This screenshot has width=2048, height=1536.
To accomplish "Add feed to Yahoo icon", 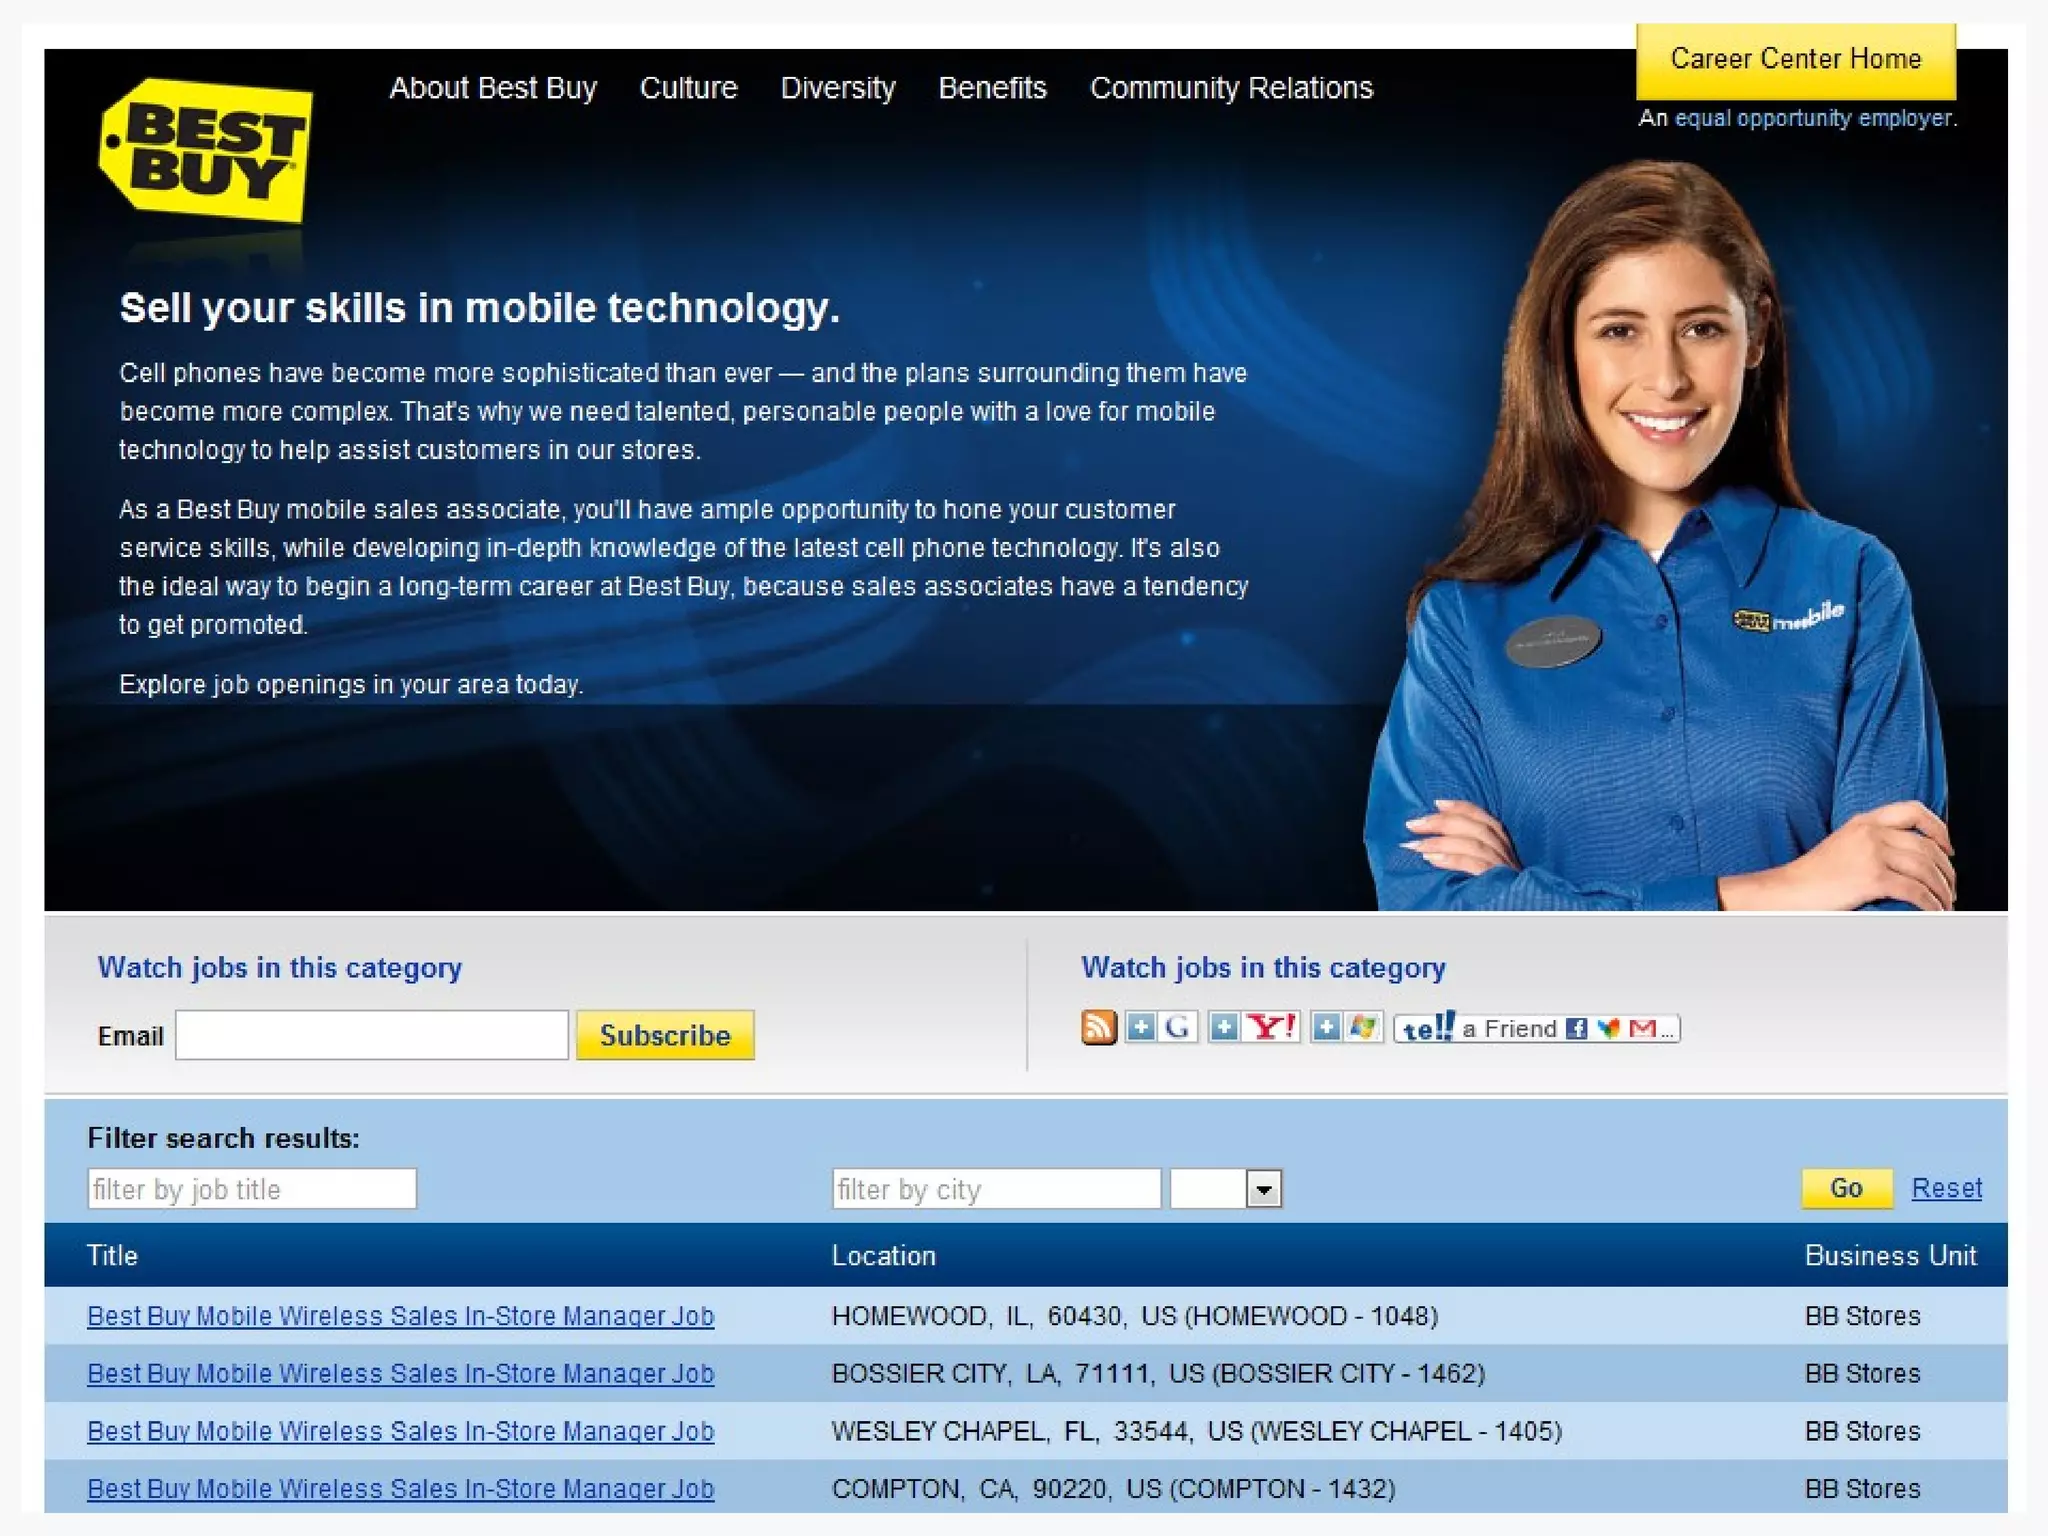I will 1254,1027.
